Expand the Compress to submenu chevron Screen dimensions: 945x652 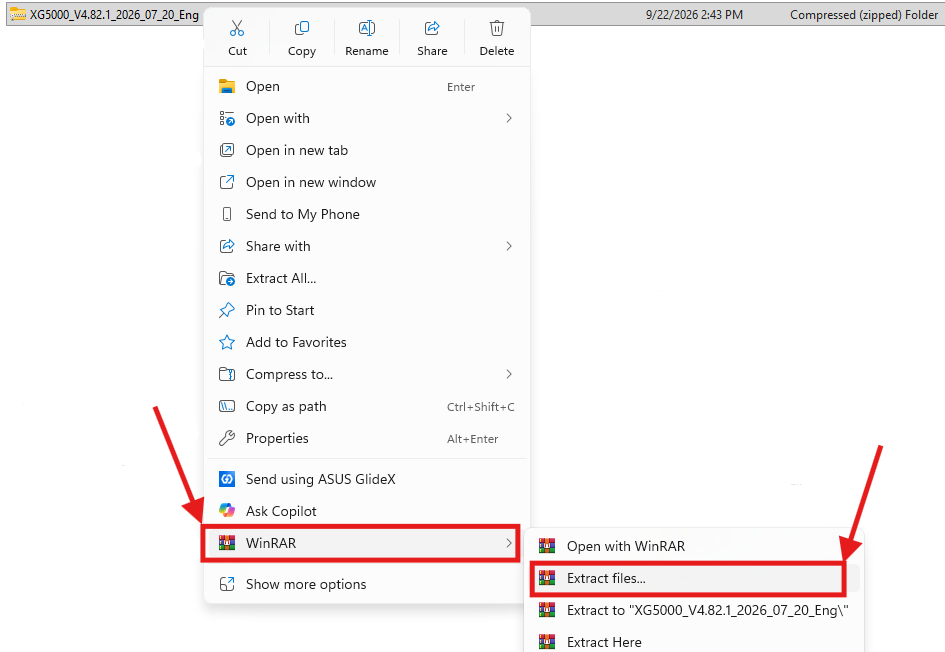pyautogui.click(x=509, y=374)
